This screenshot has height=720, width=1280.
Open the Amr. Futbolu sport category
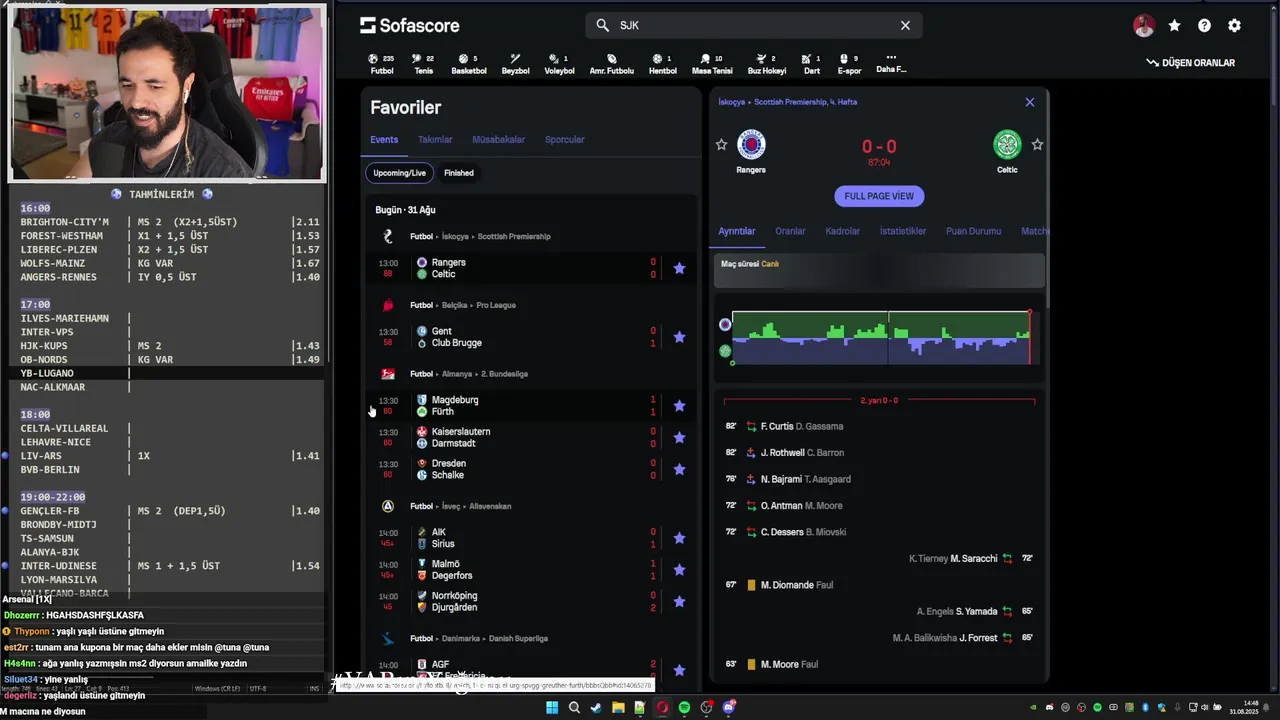click(x=611, y=64)
